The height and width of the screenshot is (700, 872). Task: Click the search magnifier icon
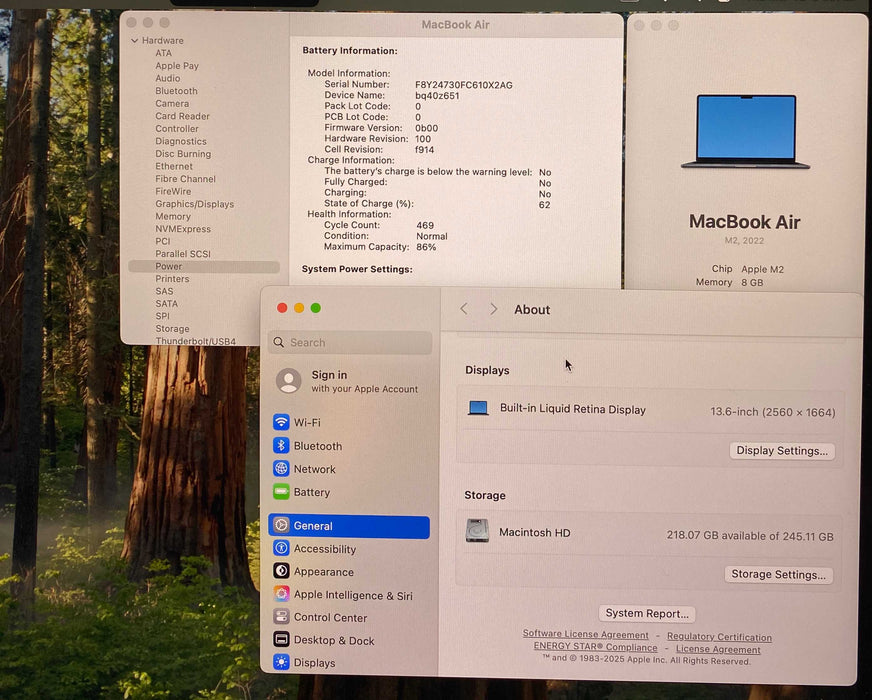279,342
